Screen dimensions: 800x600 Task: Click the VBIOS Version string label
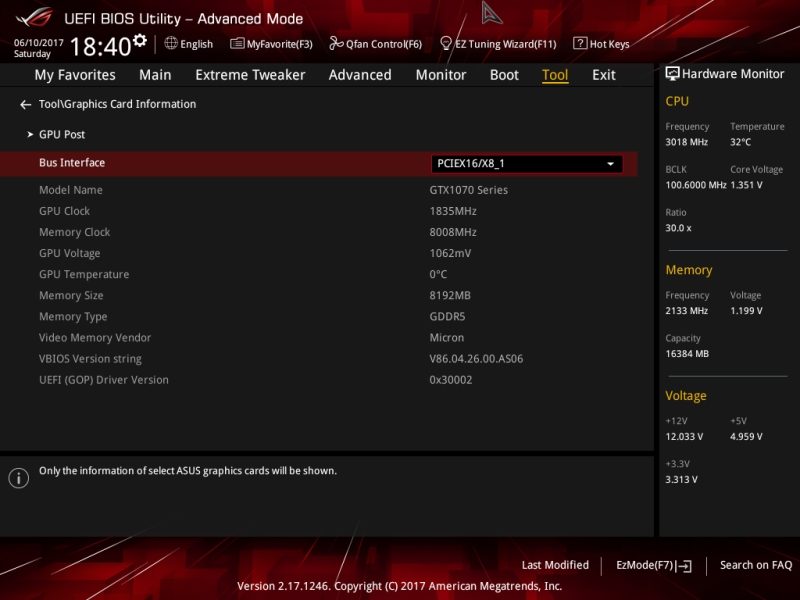click(90, 359)
